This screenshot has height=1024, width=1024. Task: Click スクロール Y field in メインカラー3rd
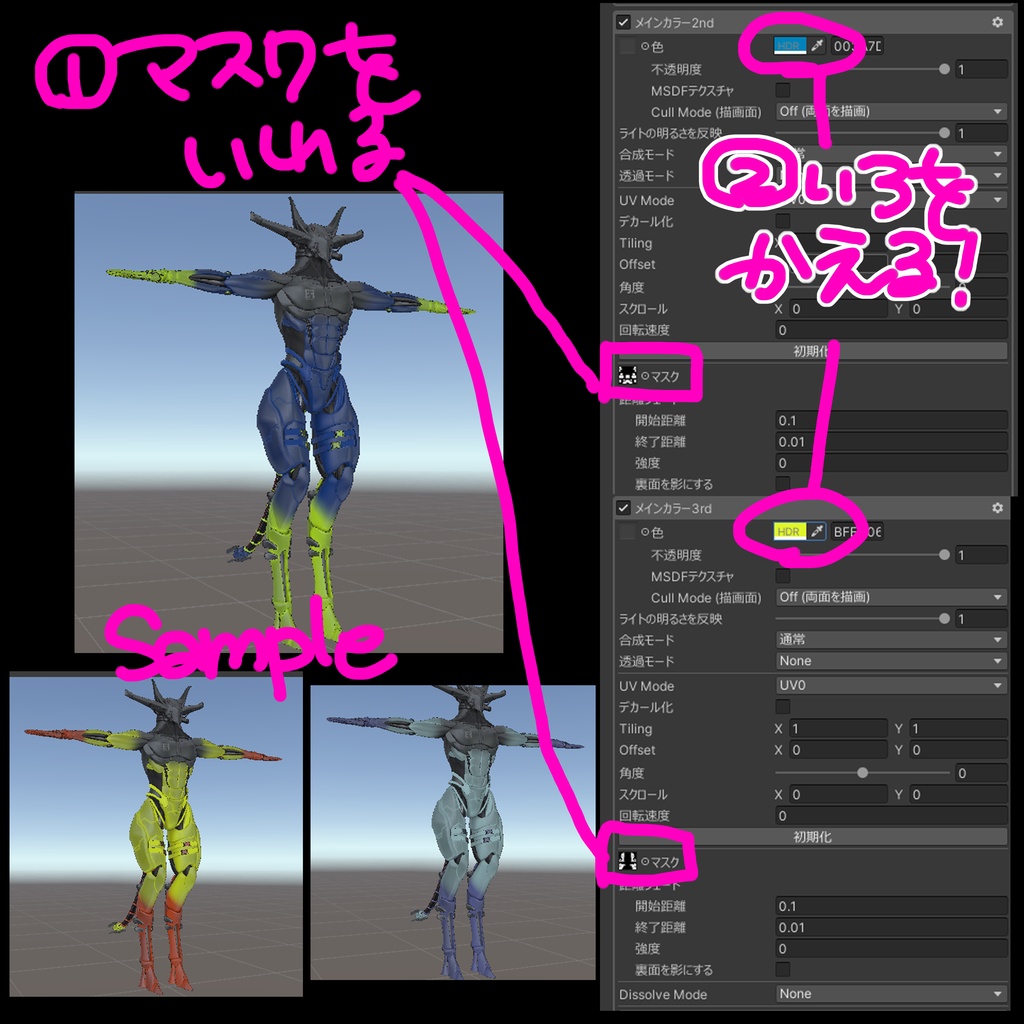click(x=959, y=794)
